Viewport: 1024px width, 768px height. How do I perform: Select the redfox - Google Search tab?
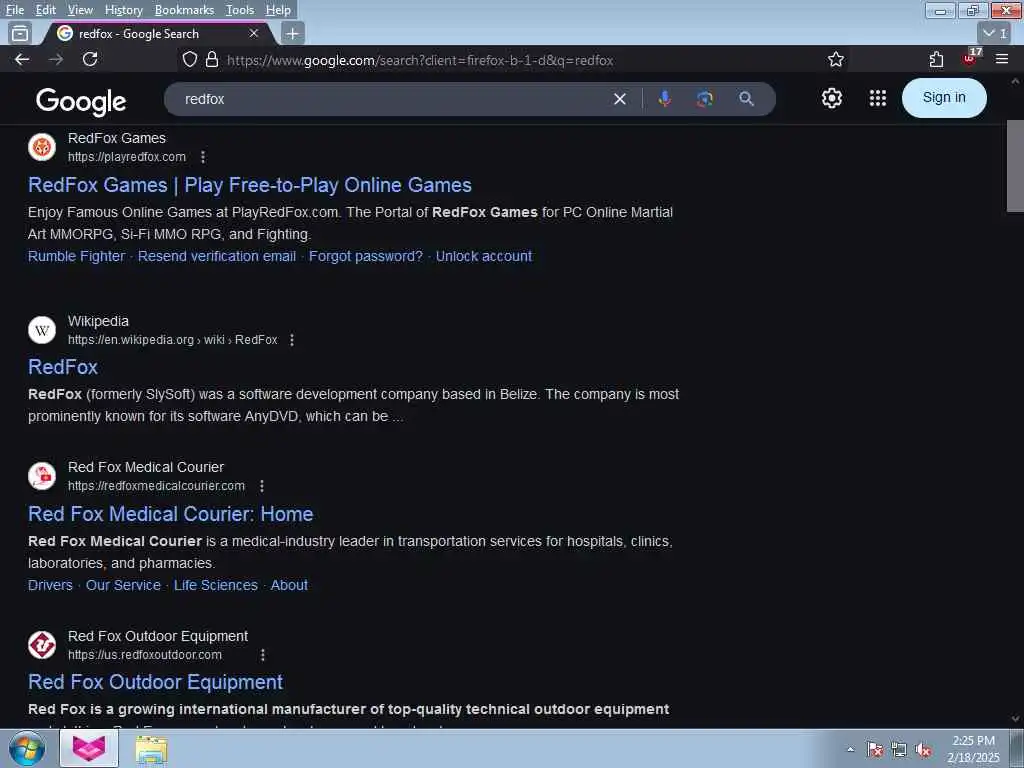160,33
